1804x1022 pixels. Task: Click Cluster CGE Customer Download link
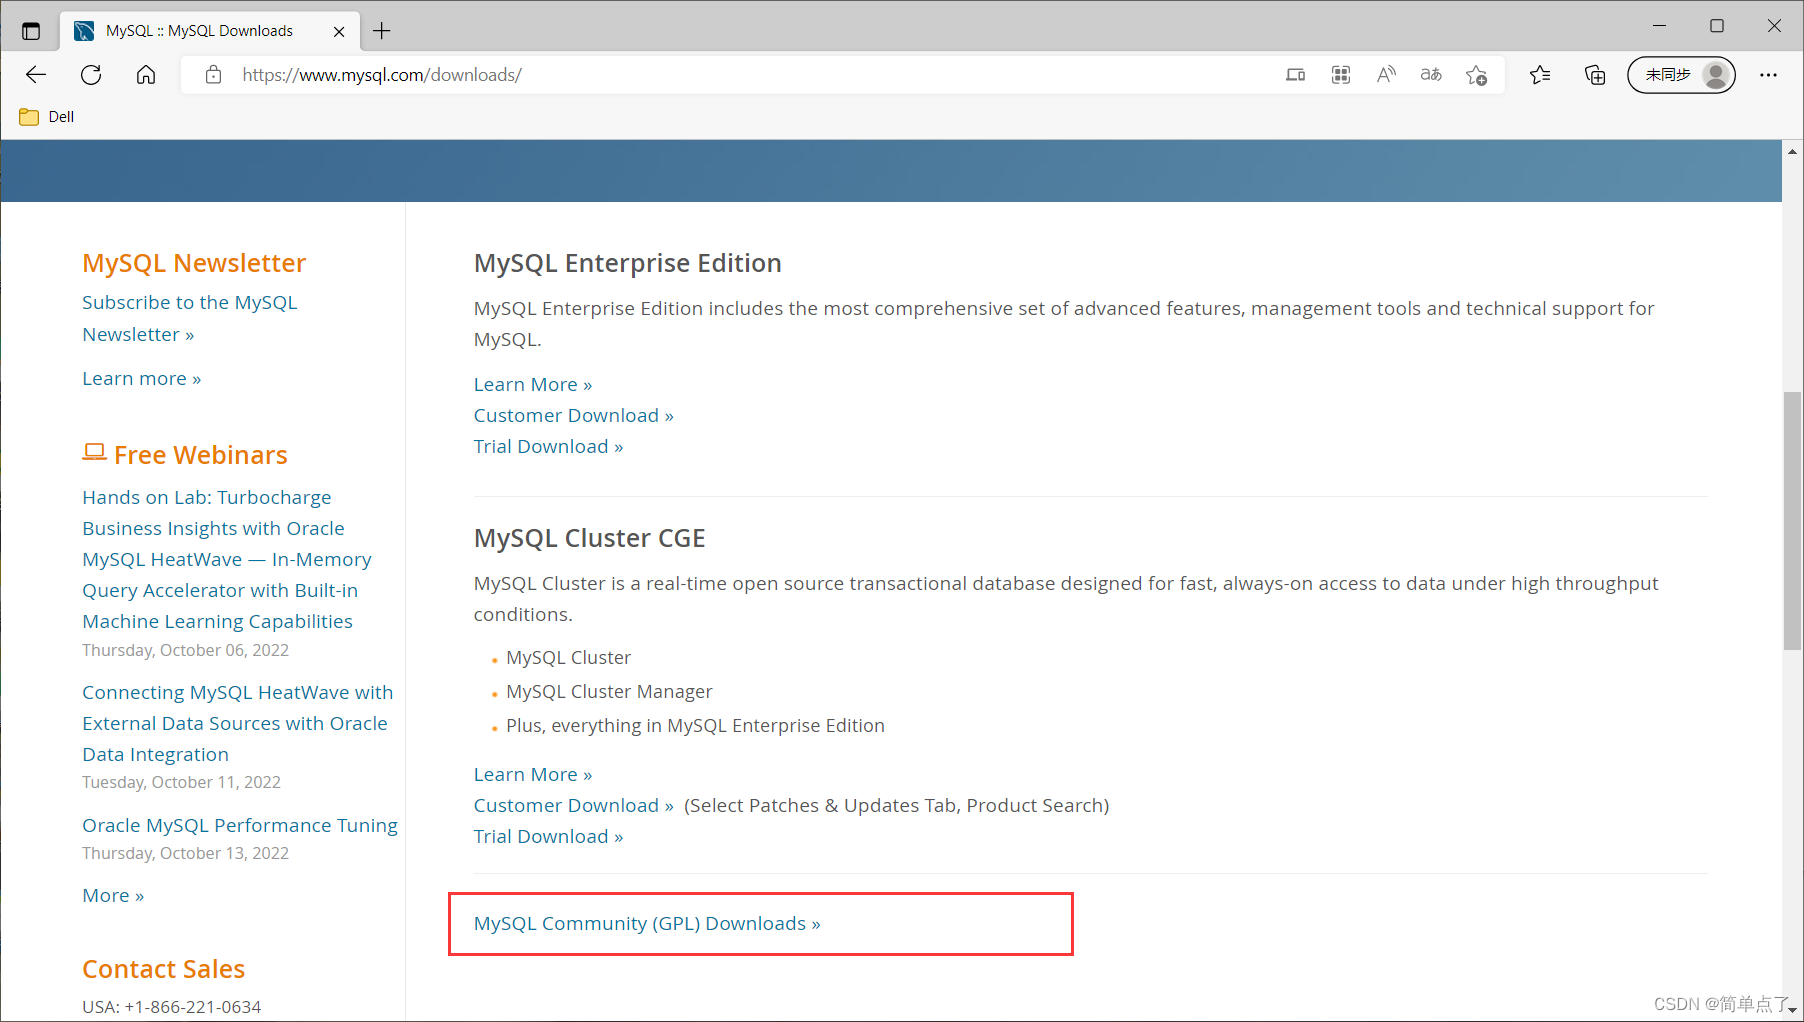coord(574,806)
